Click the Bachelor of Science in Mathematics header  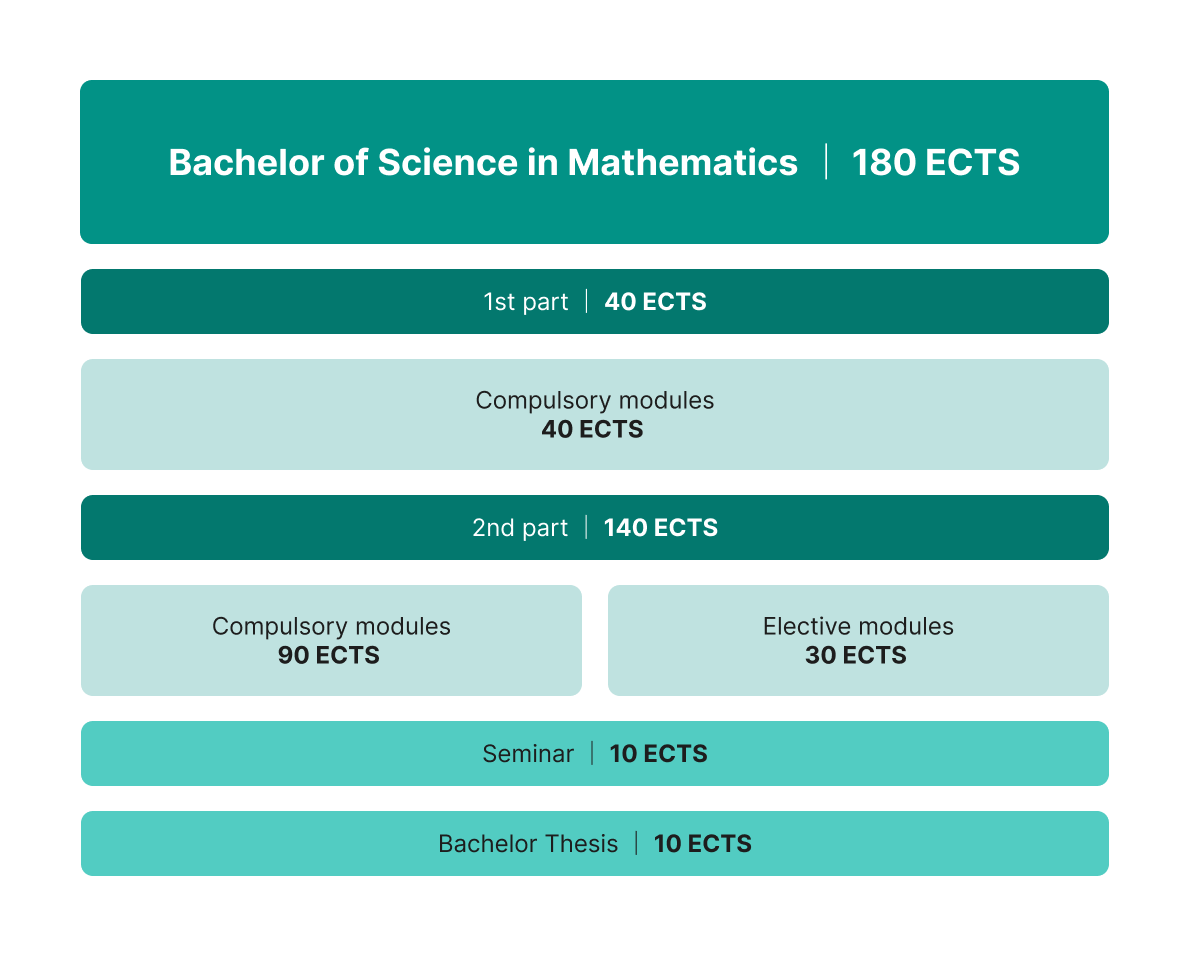click(594, 161)
